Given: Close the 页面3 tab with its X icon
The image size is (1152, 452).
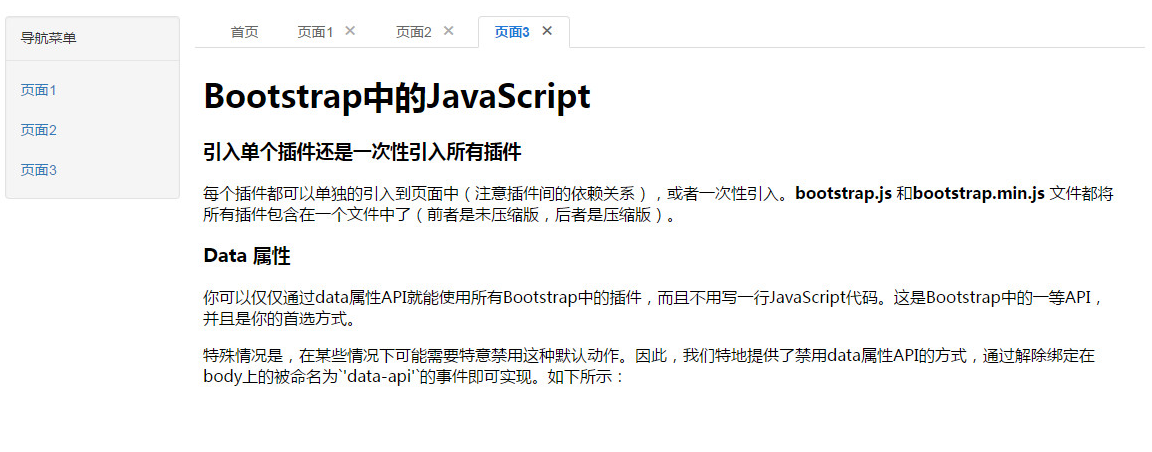Looking at the screenshot, I should (547, 31).
